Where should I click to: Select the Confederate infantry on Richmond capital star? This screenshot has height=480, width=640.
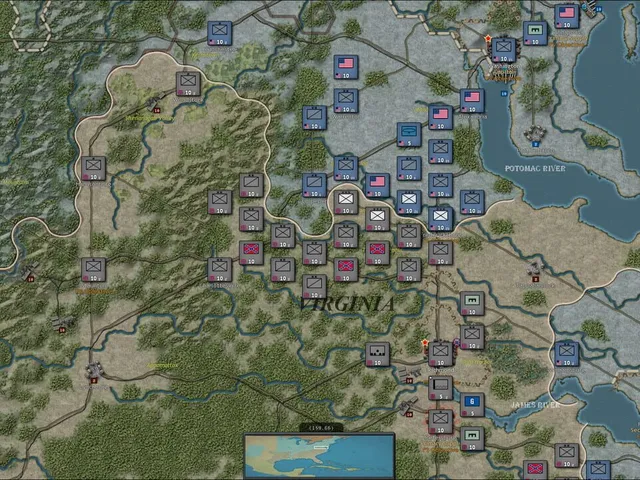tap(440, 354)
